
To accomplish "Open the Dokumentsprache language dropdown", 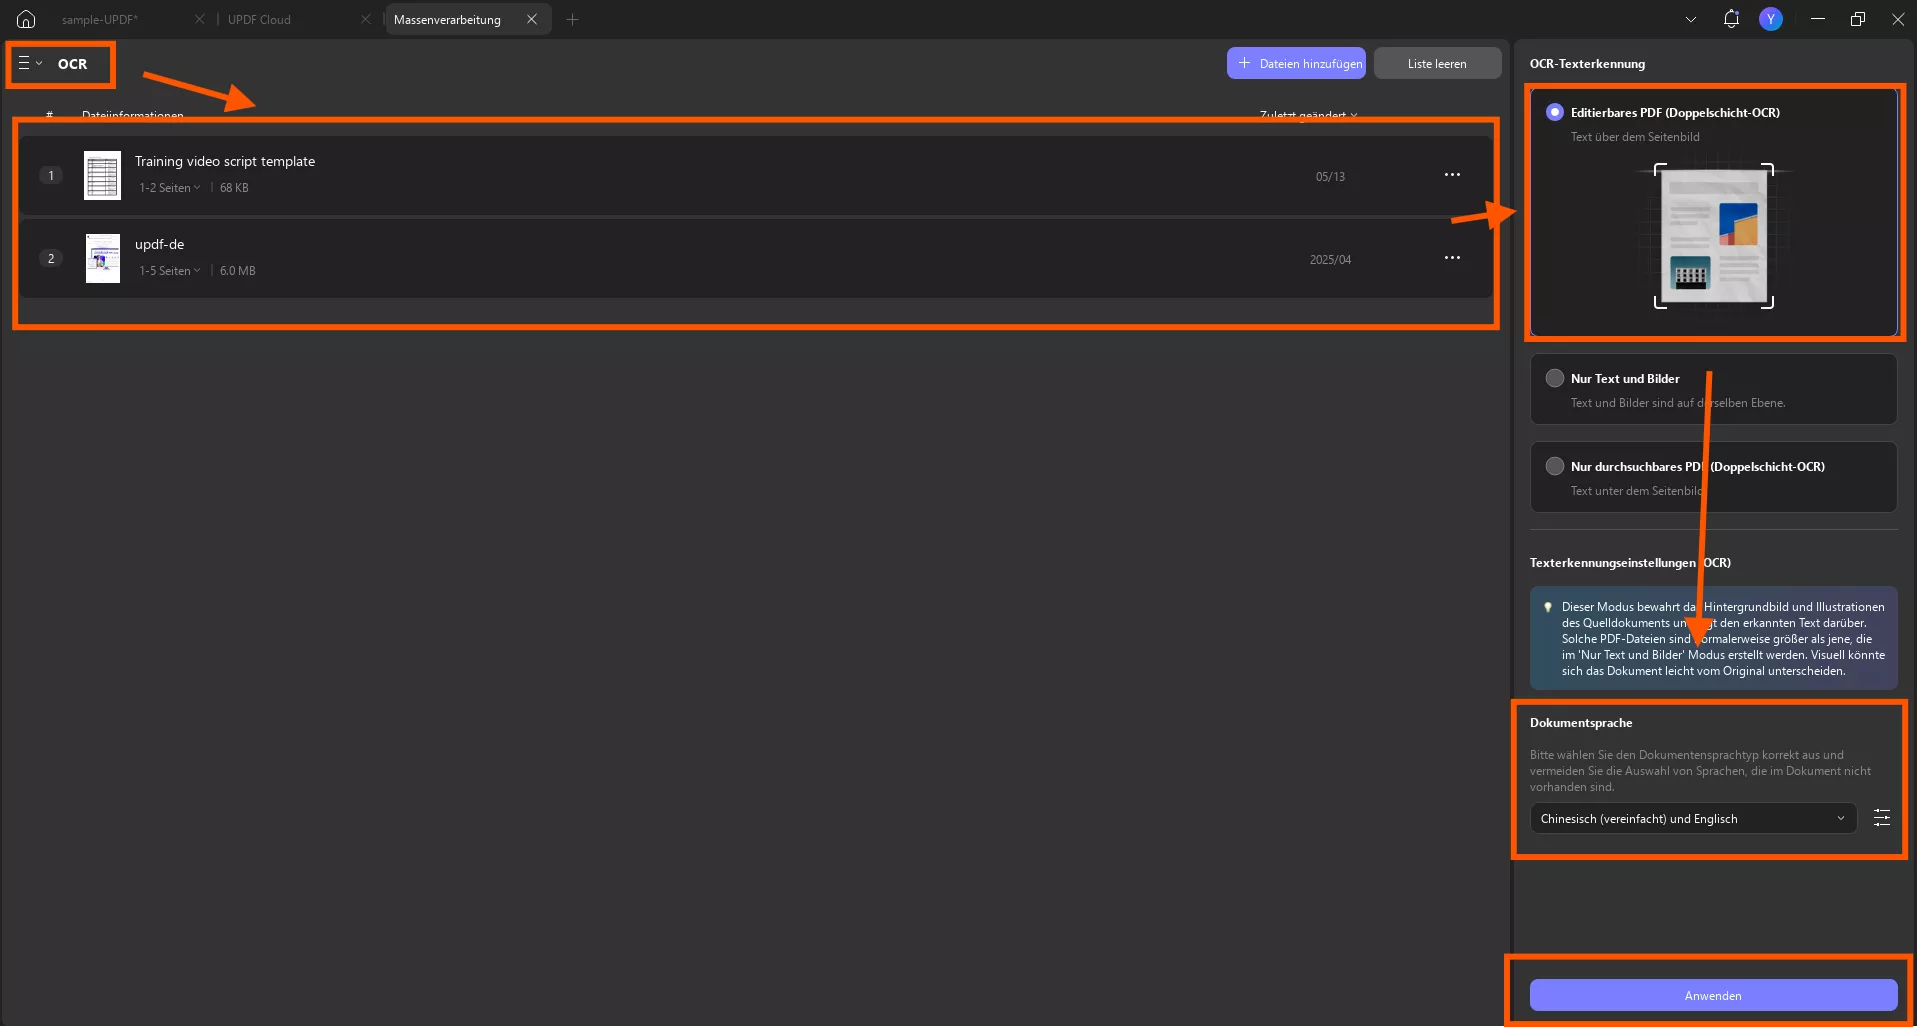I will (1692, 818).
